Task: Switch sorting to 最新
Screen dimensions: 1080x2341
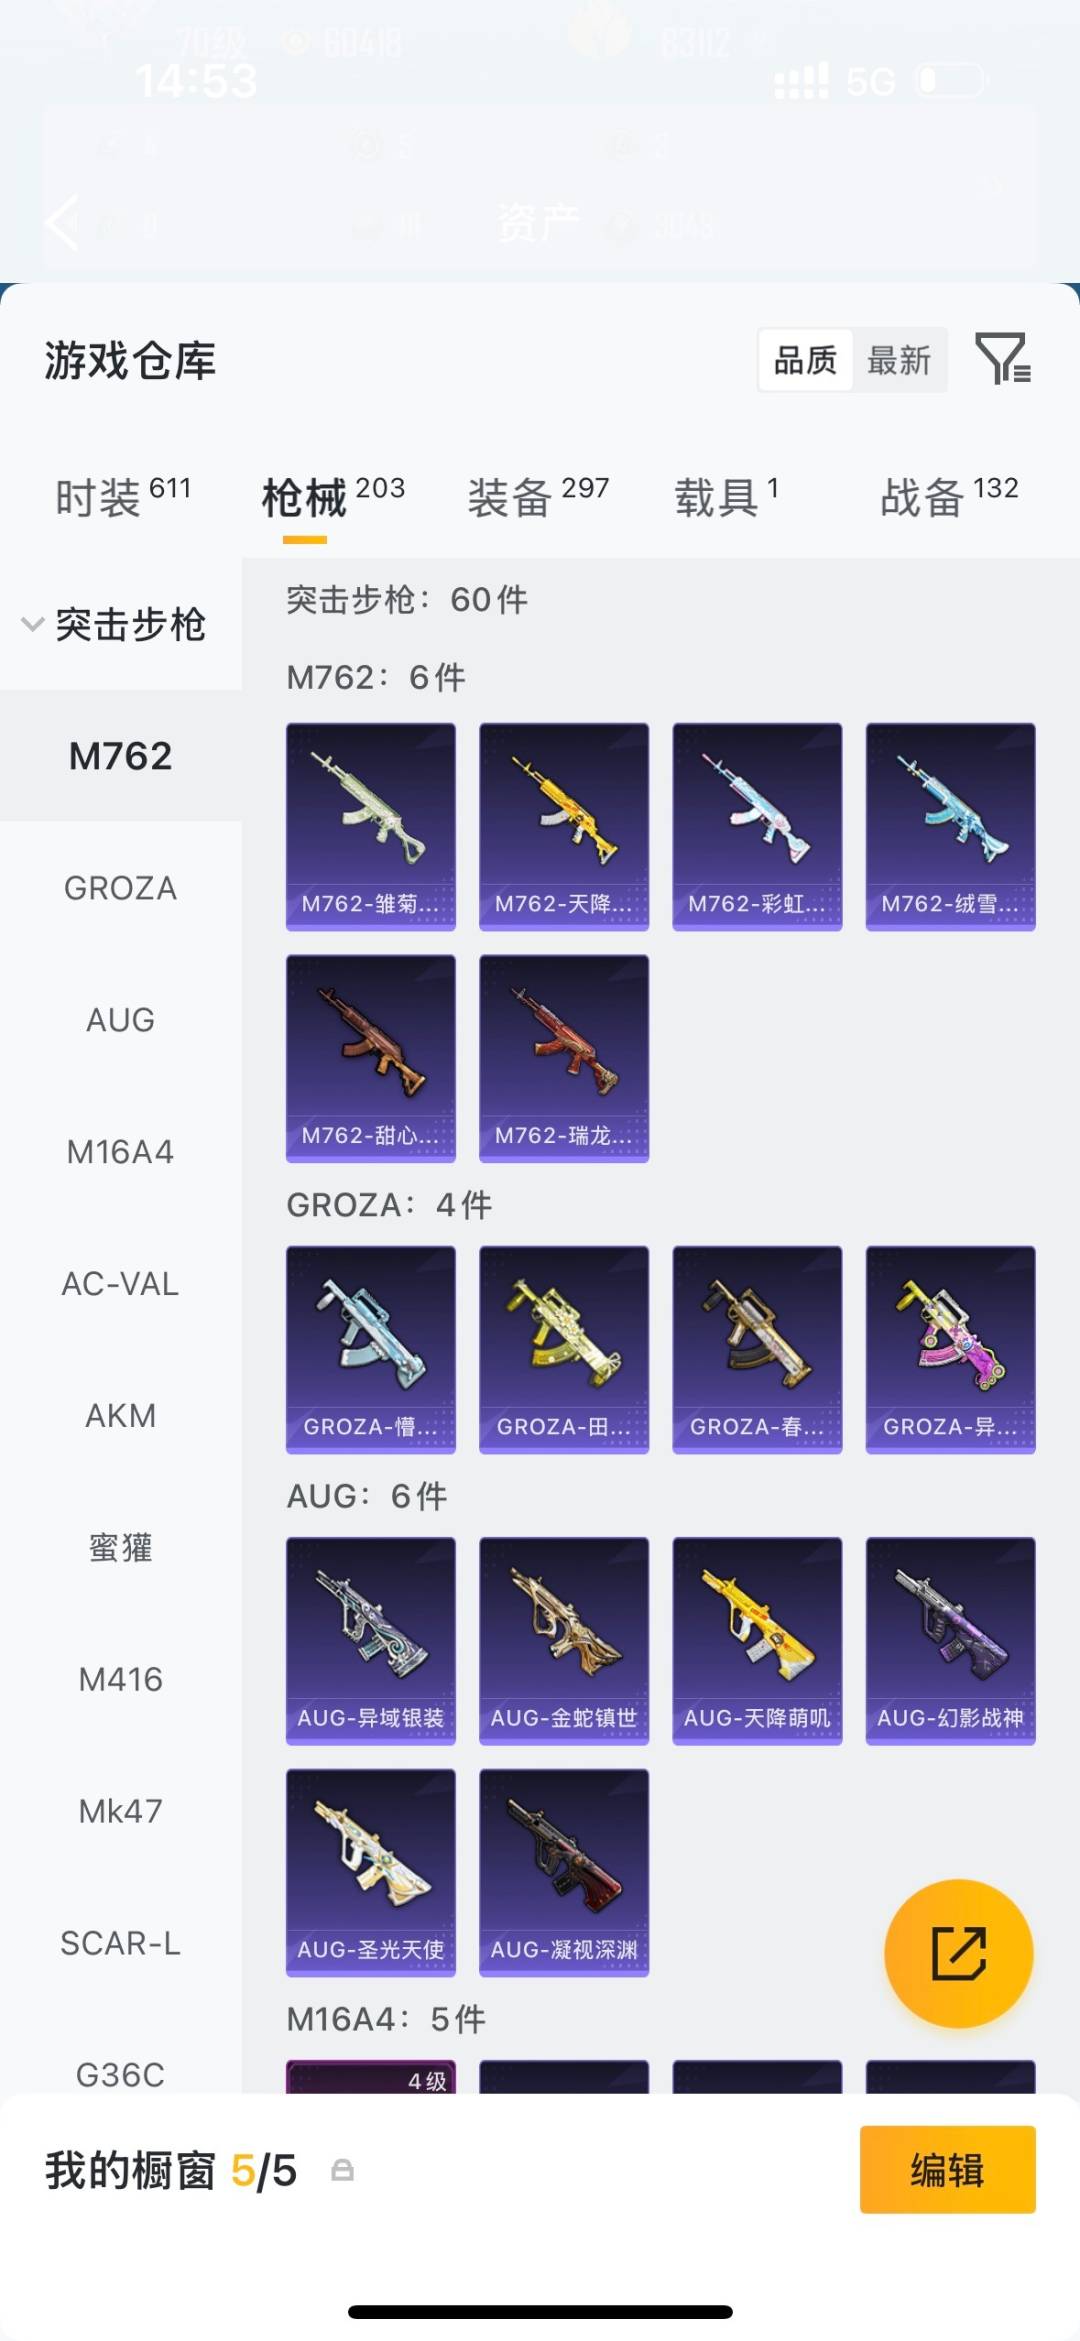Action: pos(899,360)
